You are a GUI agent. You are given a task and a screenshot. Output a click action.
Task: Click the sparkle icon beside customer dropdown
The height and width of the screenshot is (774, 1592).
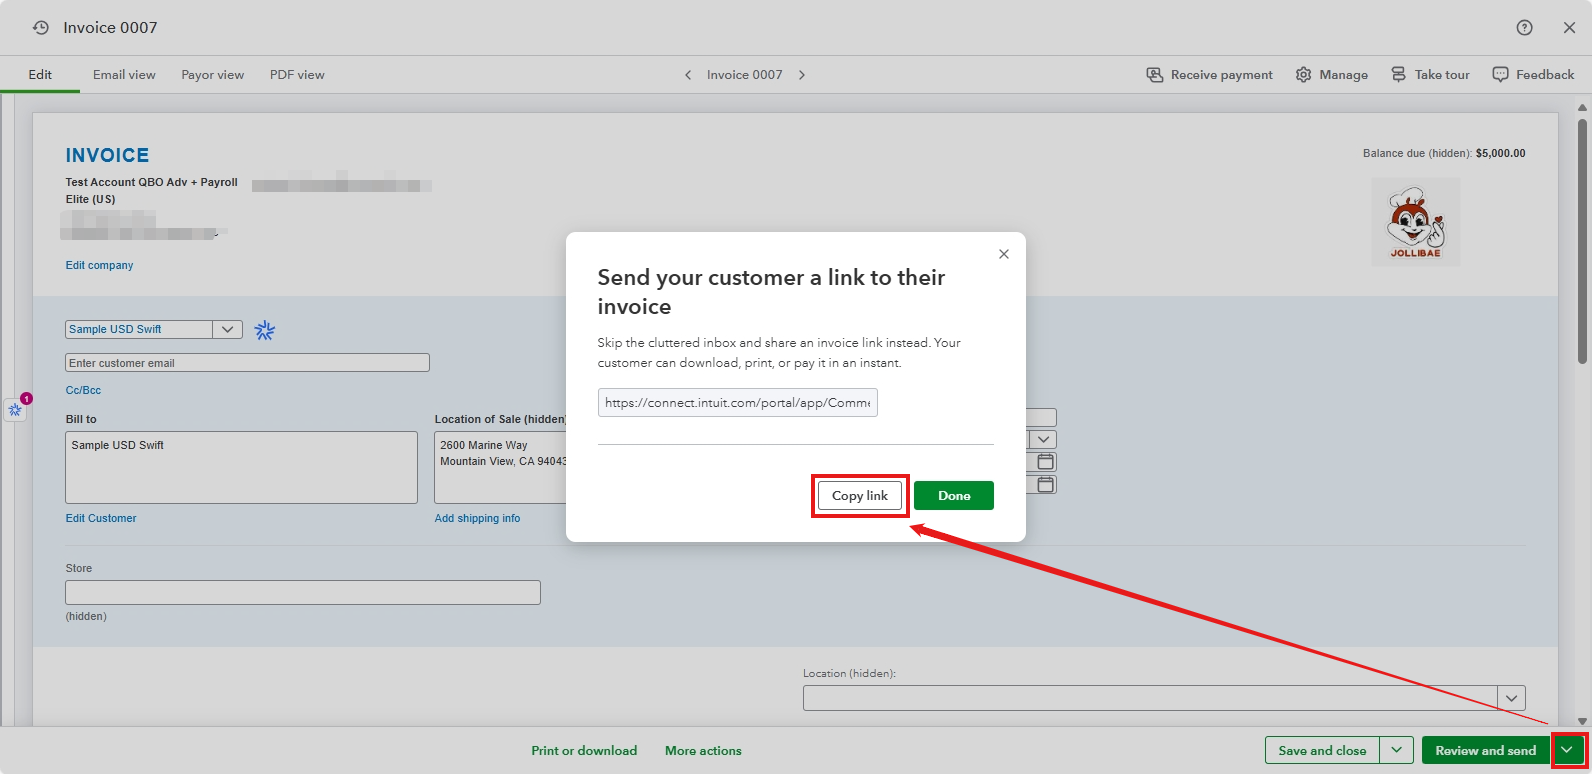pyautogui.click(x=264, y=330)
